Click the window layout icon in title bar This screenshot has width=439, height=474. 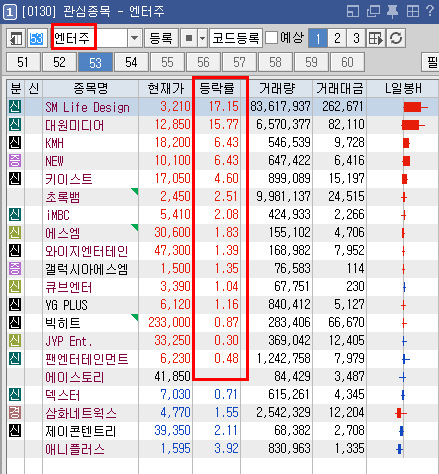[x=353, y=11]
